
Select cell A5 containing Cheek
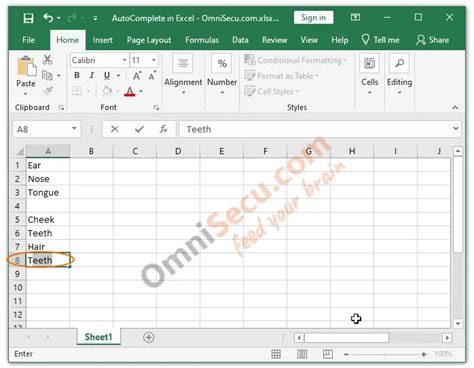tap(48, 219)
